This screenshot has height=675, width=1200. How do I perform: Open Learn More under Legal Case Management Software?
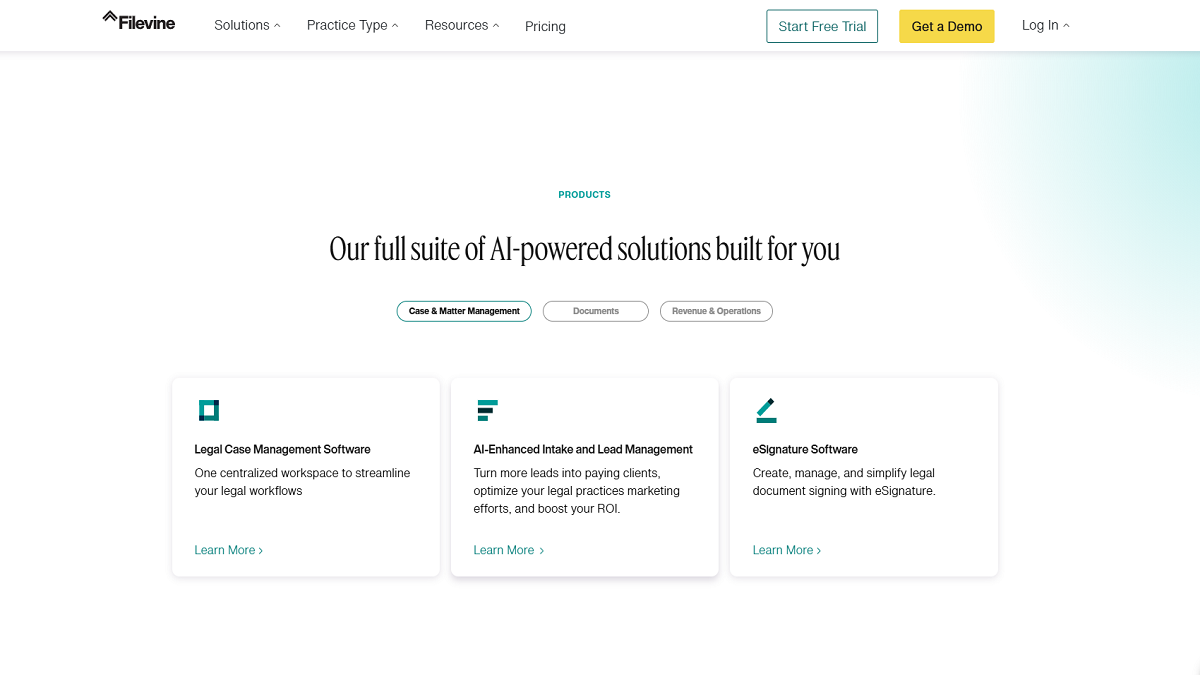click(x=223, y=550)
